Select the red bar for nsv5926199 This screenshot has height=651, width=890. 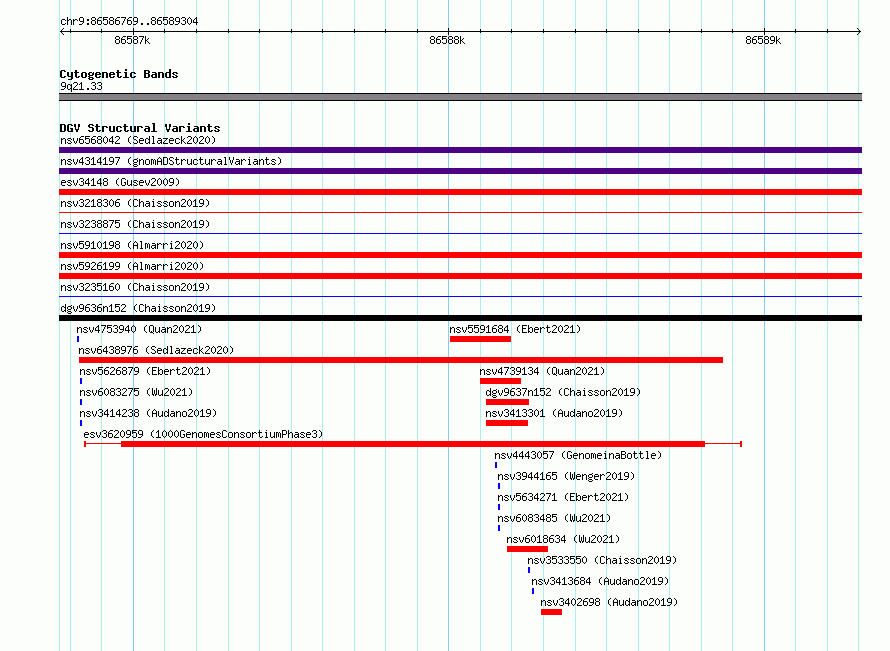(460, 276)
